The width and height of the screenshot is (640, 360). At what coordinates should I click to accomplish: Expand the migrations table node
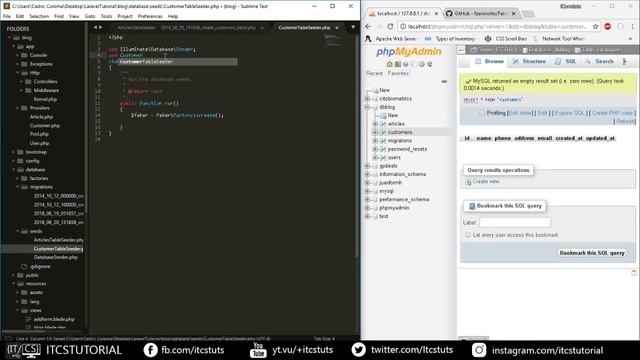tap(375, 140)
